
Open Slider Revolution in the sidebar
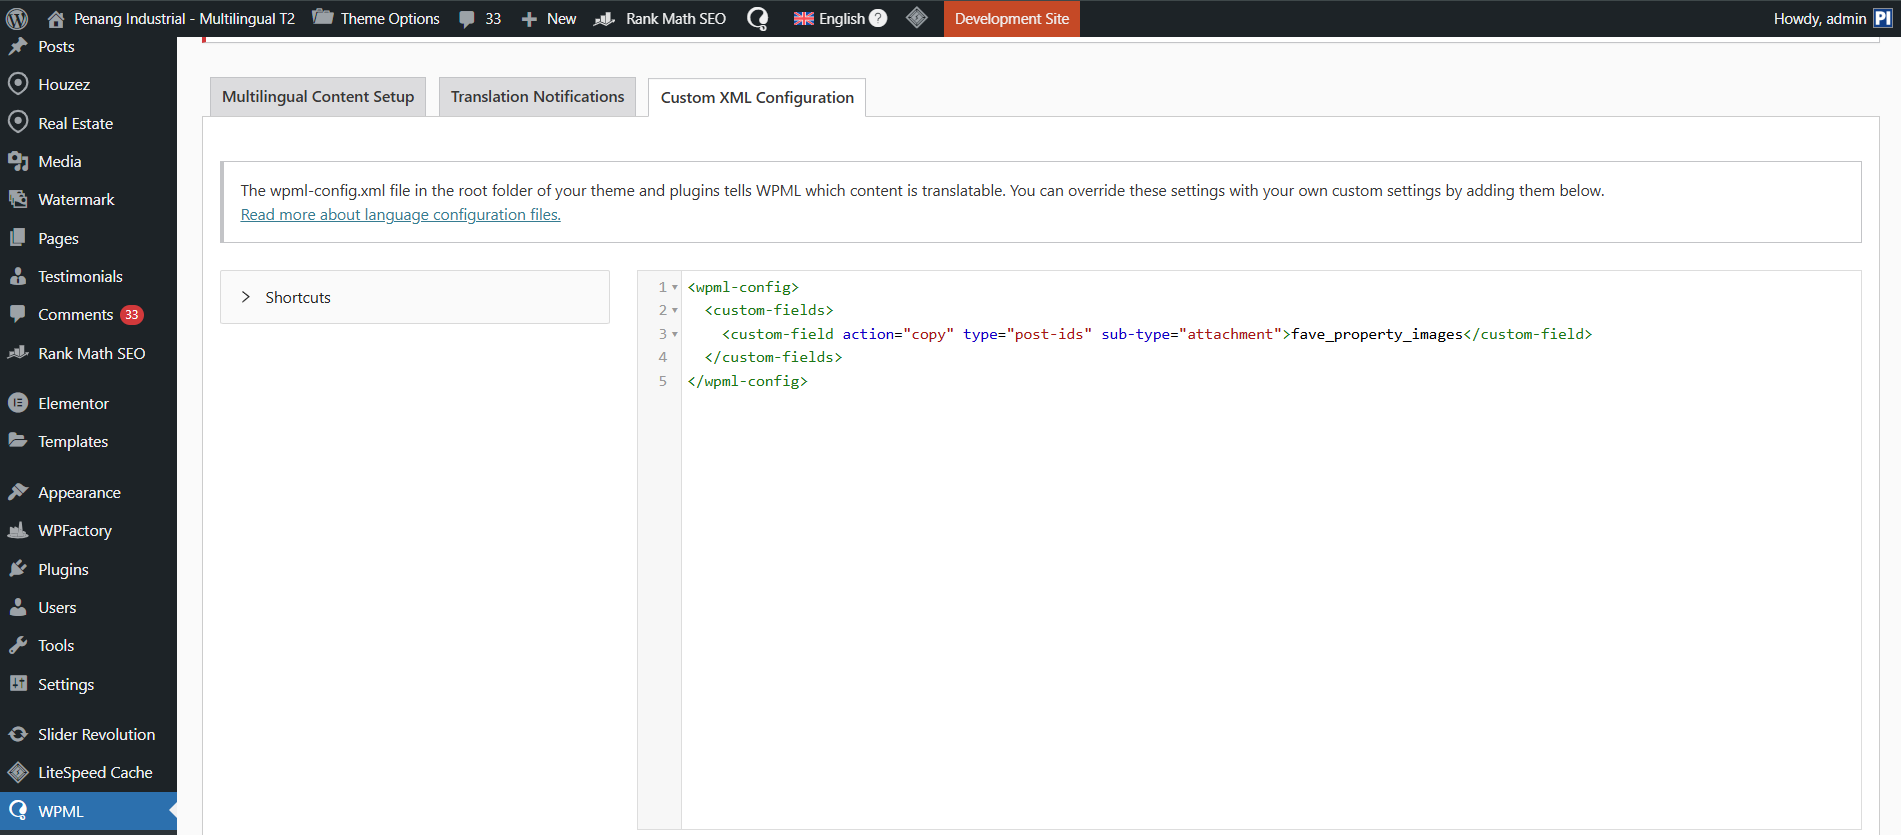[x=96, y=734]
